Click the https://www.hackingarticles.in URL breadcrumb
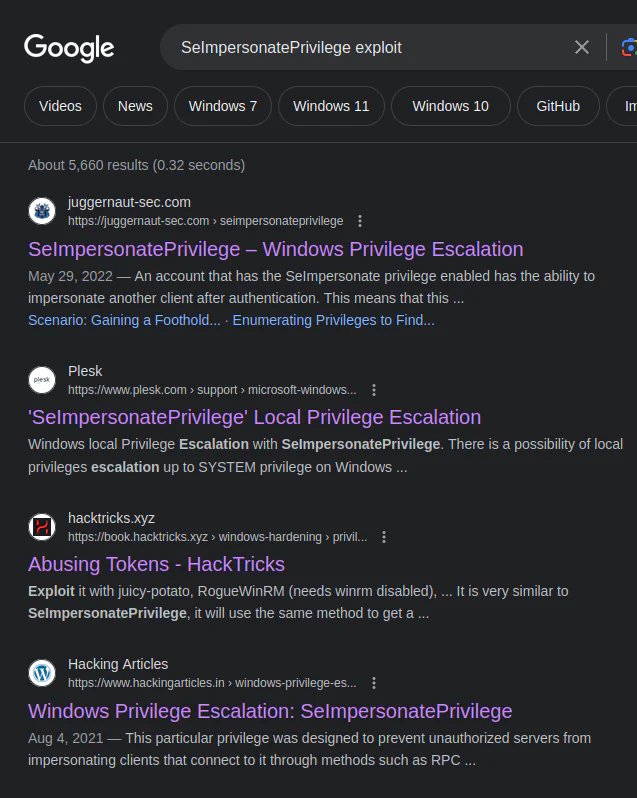The height and width of the screenshot is (798, 637). point(212,683)
